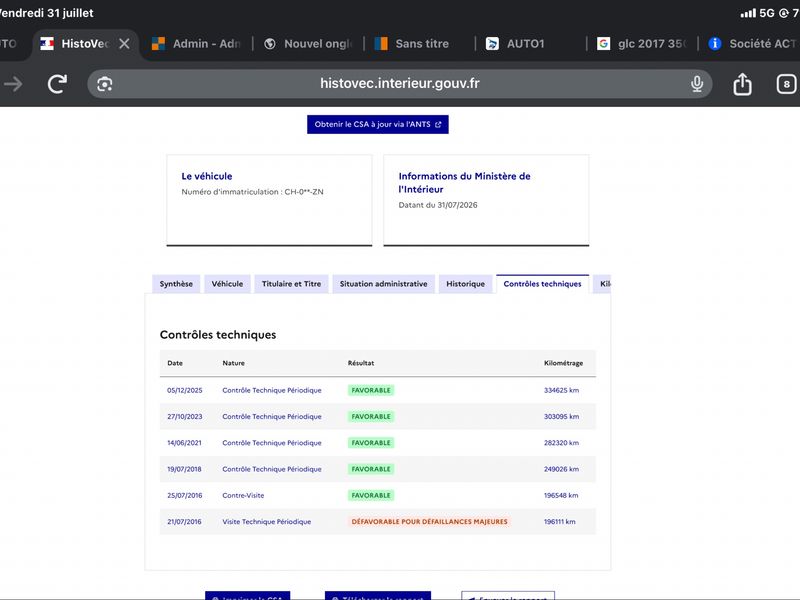
Task: Select the 05/12/2025 date cell
Action: [185, 390]
